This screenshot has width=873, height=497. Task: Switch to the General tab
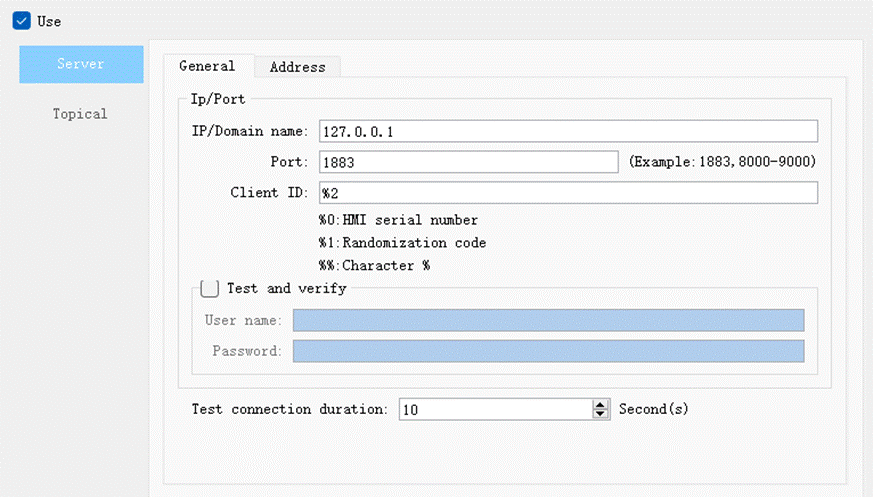pyautogui.click(x=207, y=66)
